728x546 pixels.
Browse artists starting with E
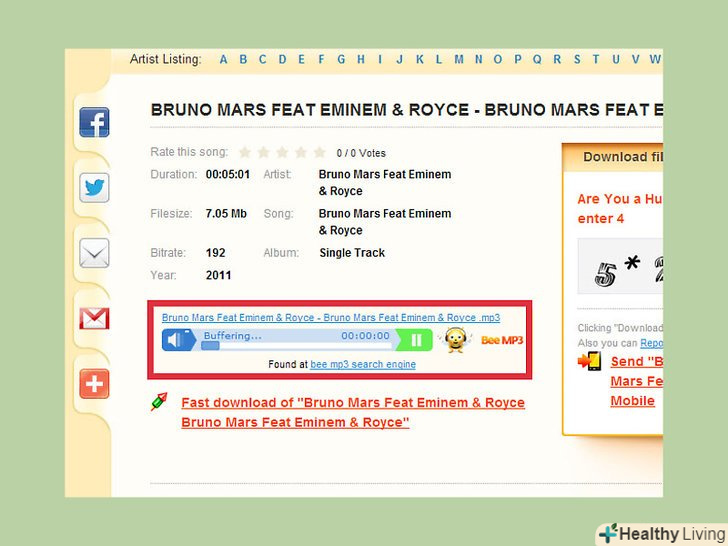[302, 59]
